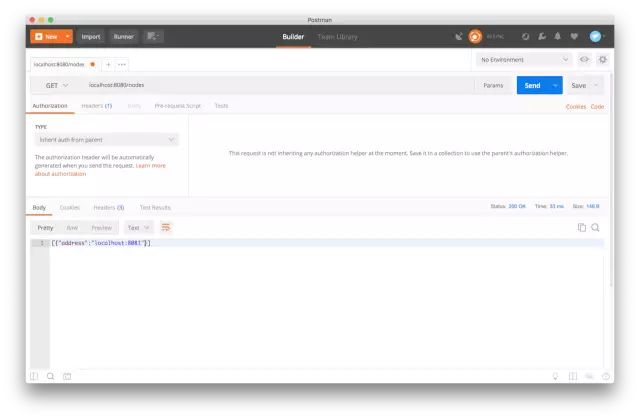Click the Params button
Viewport: 640px width, 420px height.
493,85
